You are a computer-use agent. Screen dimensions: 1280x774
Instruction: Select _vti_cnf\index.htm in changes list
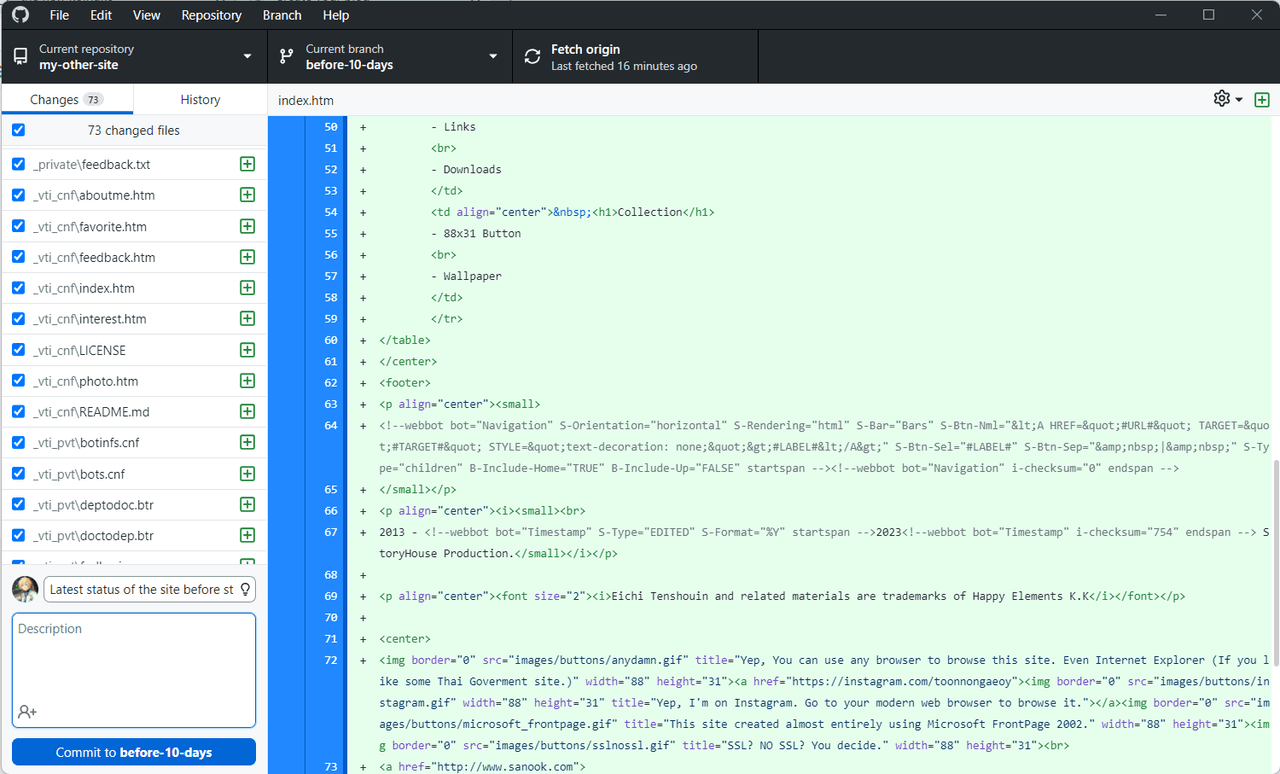point(84,288)
